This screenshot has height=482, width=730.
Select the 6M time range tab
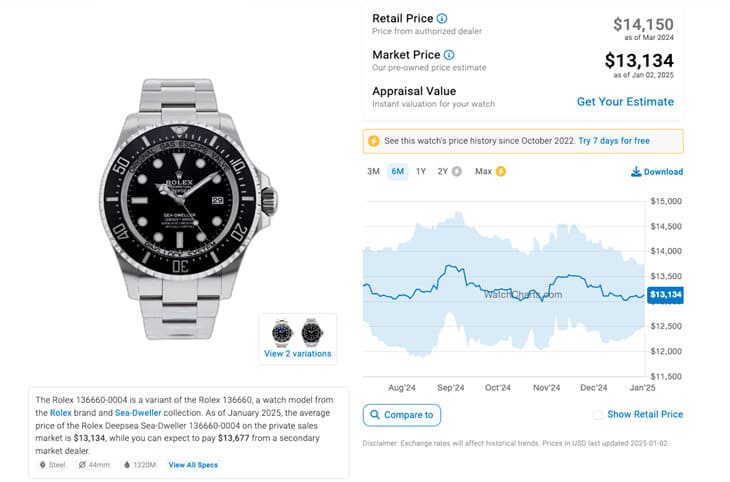pos(398,171)
